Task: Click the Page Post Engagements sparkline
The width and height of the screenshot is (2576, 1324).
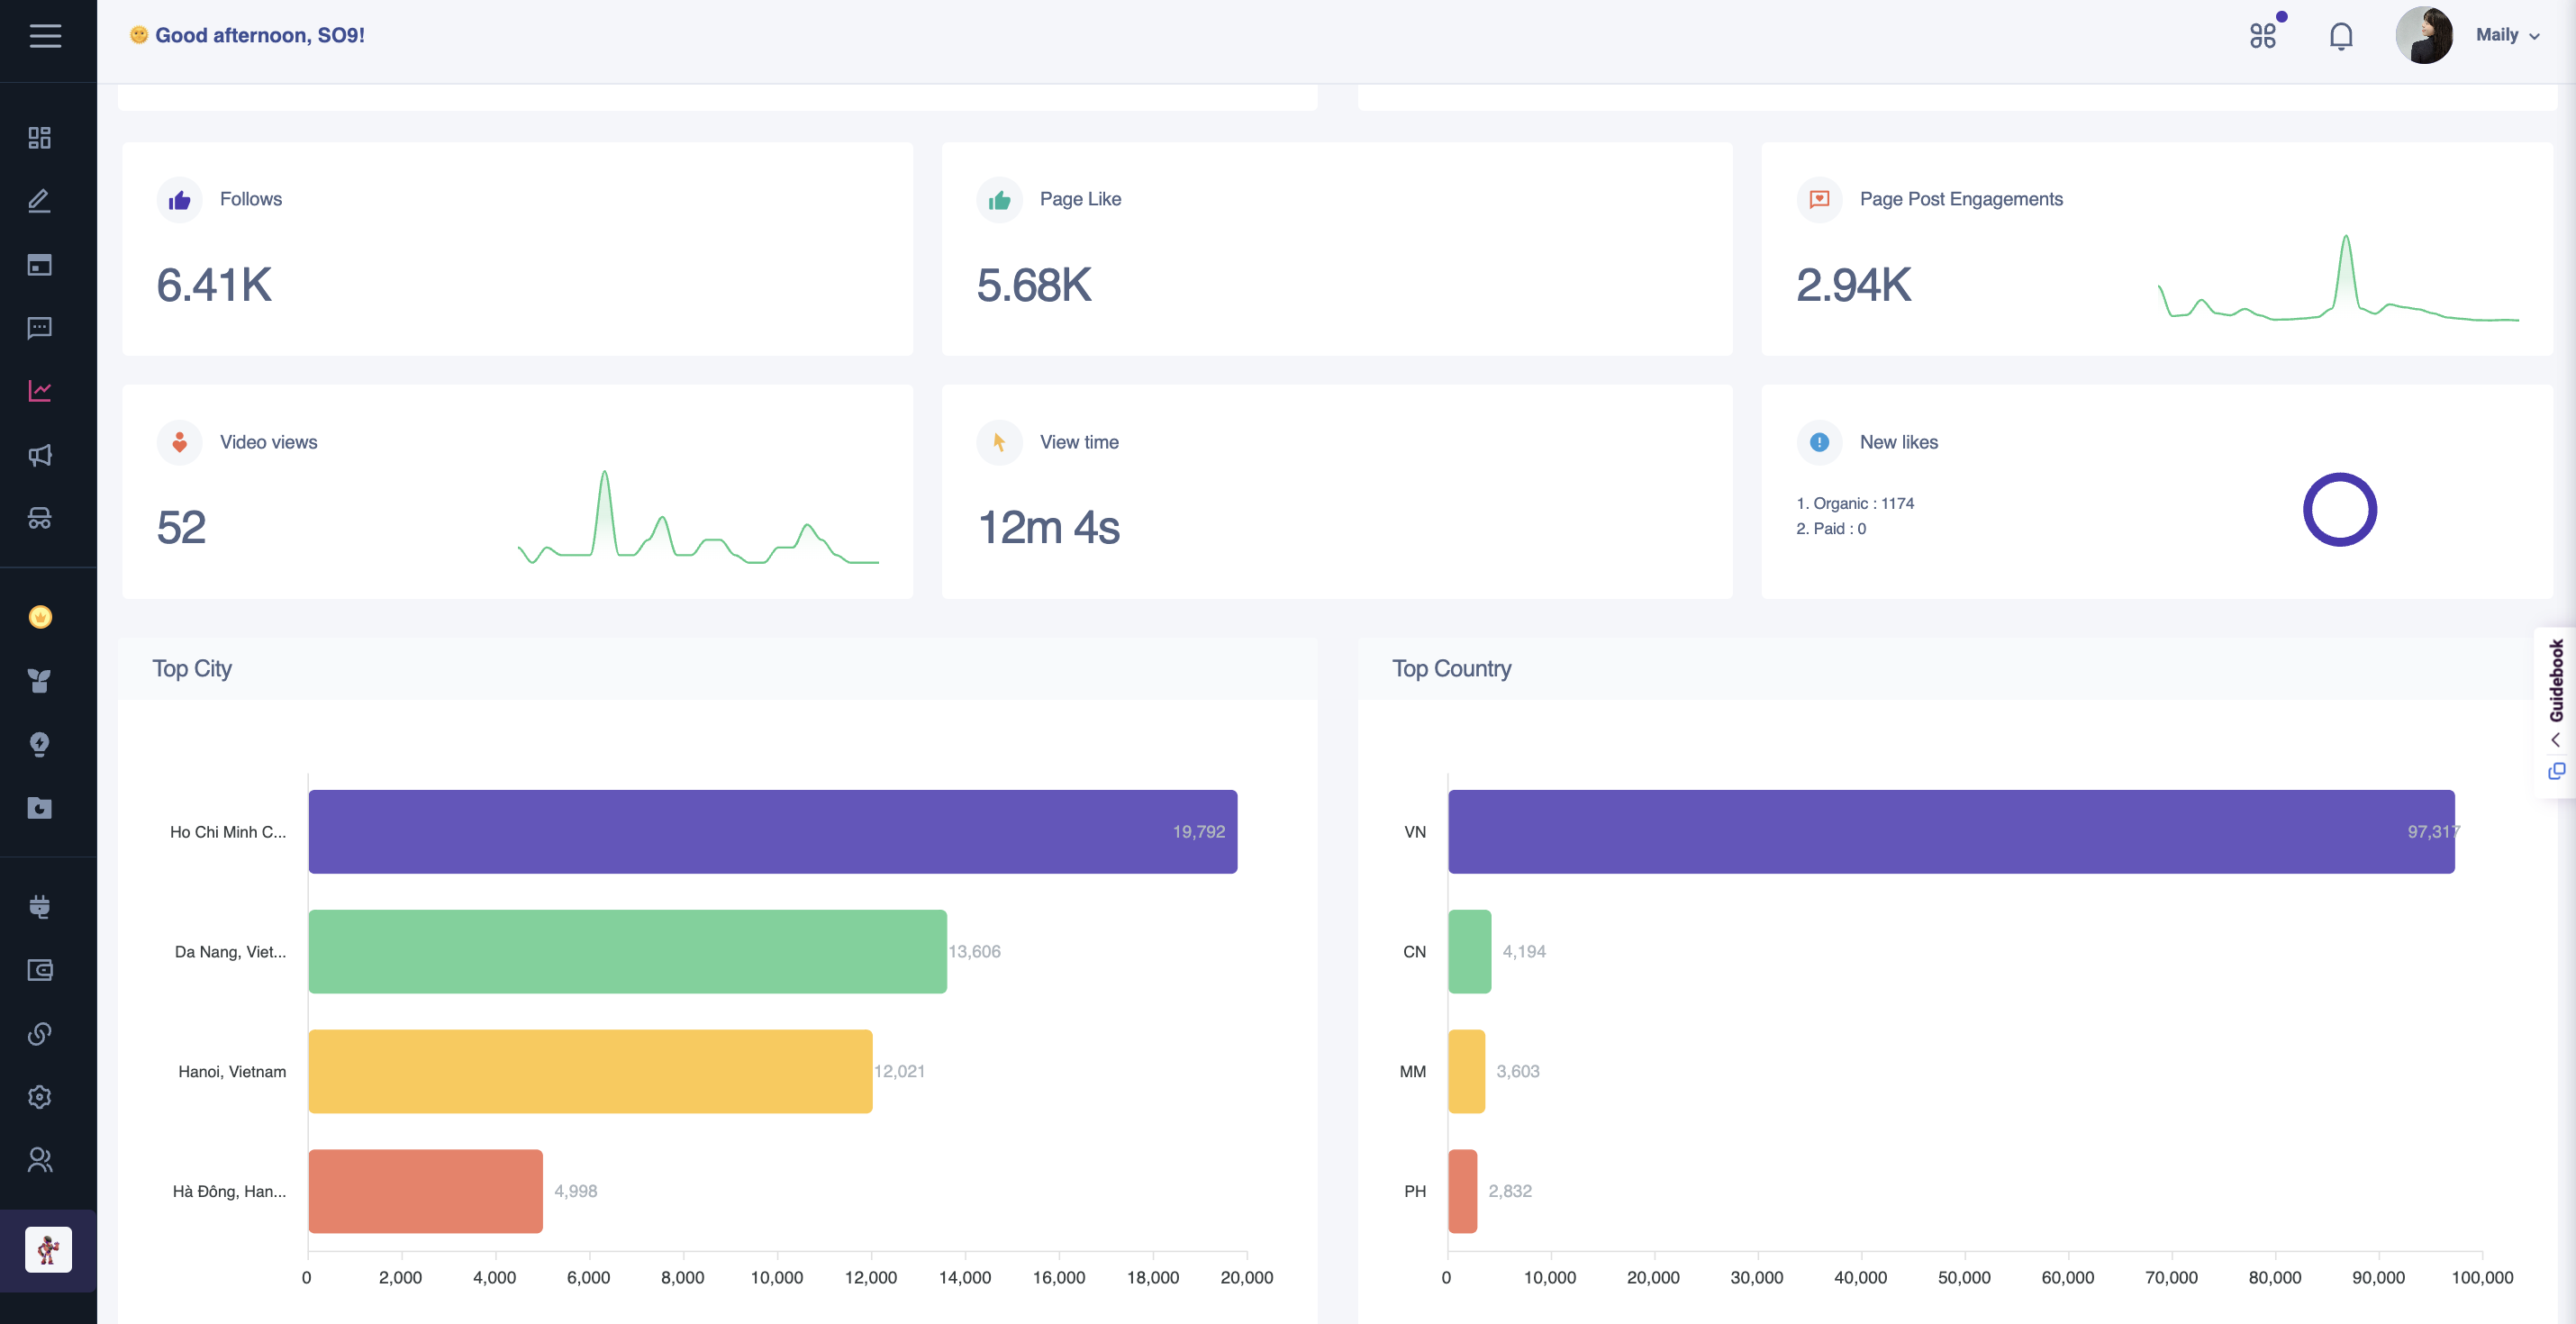Action: (2338, 278)
